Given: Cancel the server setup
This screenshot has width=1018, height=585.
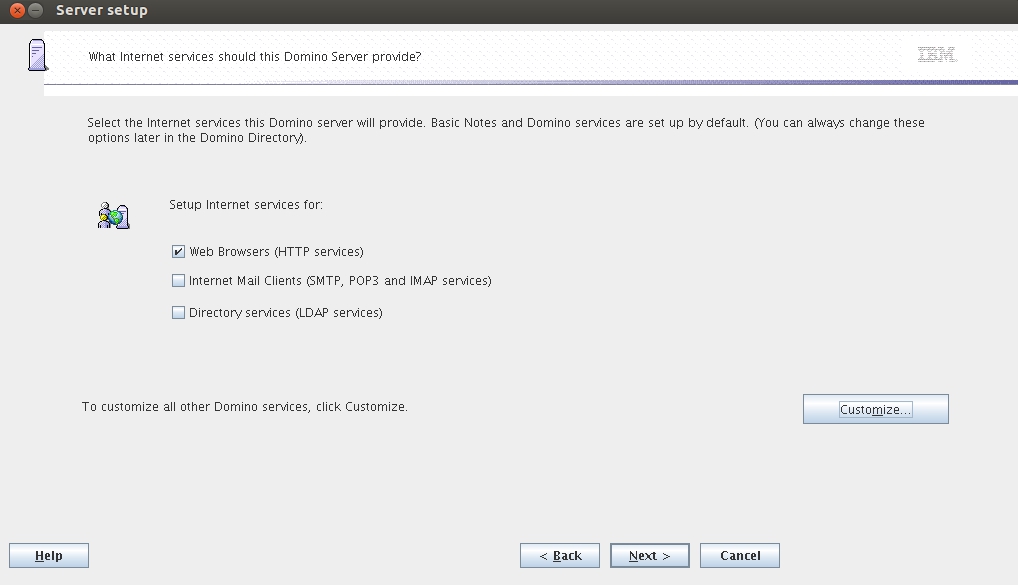Looking at the screenshot, I should click(x=740, y=556).
